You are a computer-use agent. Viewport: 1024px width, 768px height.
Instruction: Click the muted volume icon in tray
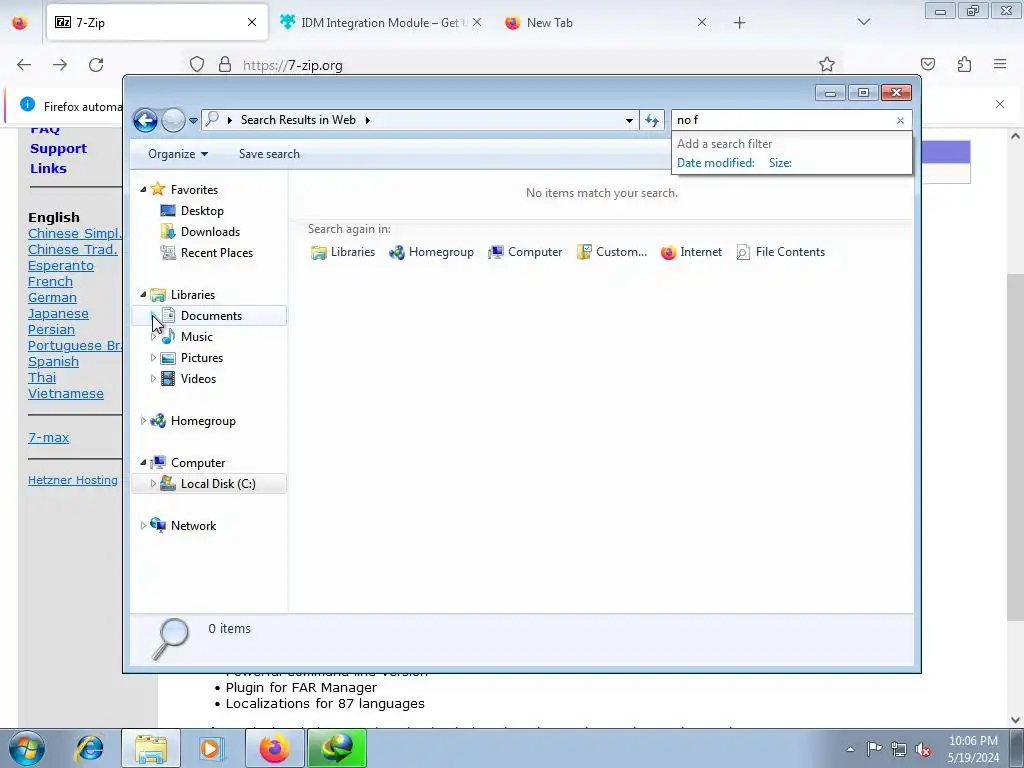click(923, 749)
